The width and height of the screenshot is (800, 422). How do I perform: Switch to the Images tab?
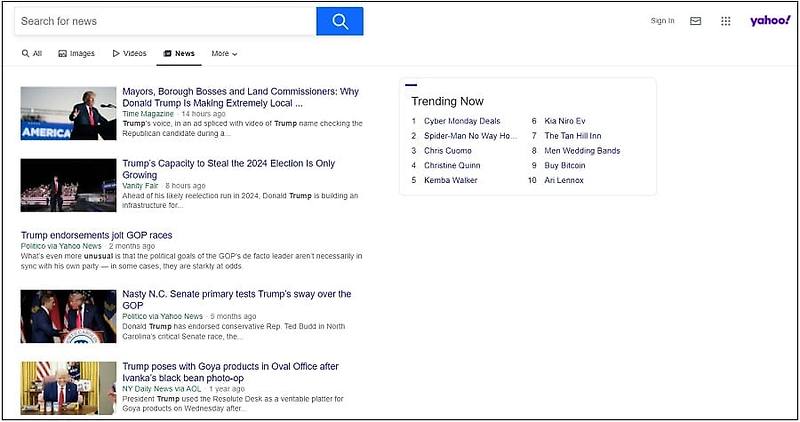pyautogui.click(x=77, y=53)
